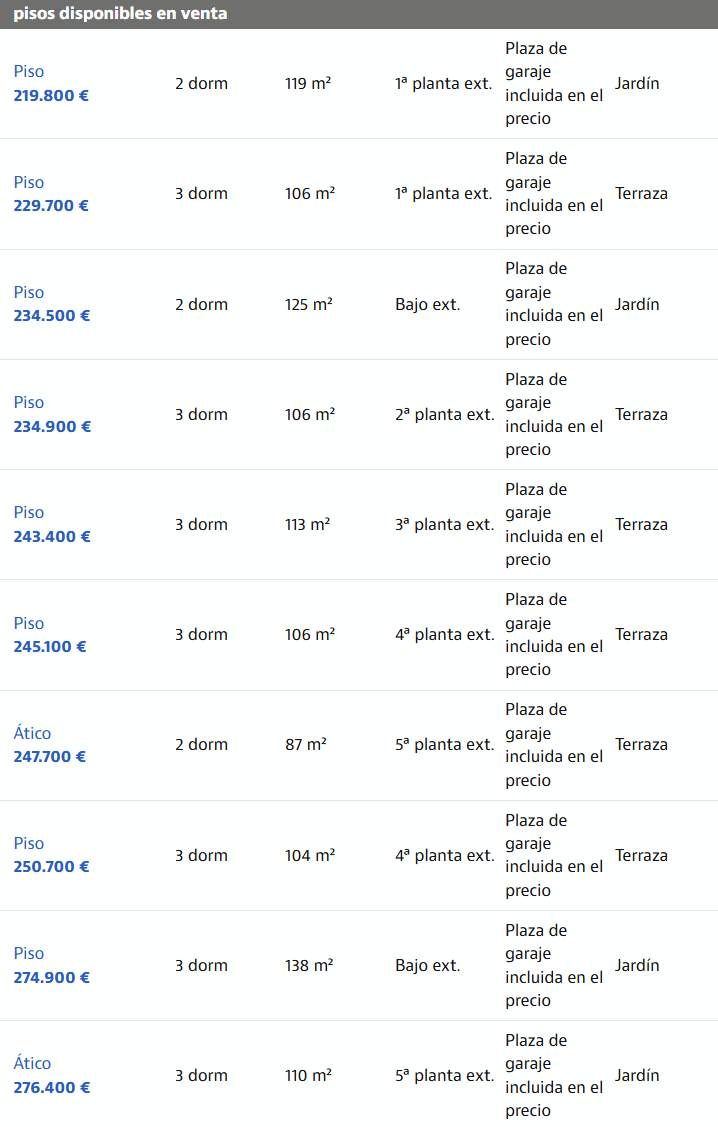Image resolution: width=718 pixels, height=1127 pixels.
Task: Click the 245.100 € price link
Action: 50,646
